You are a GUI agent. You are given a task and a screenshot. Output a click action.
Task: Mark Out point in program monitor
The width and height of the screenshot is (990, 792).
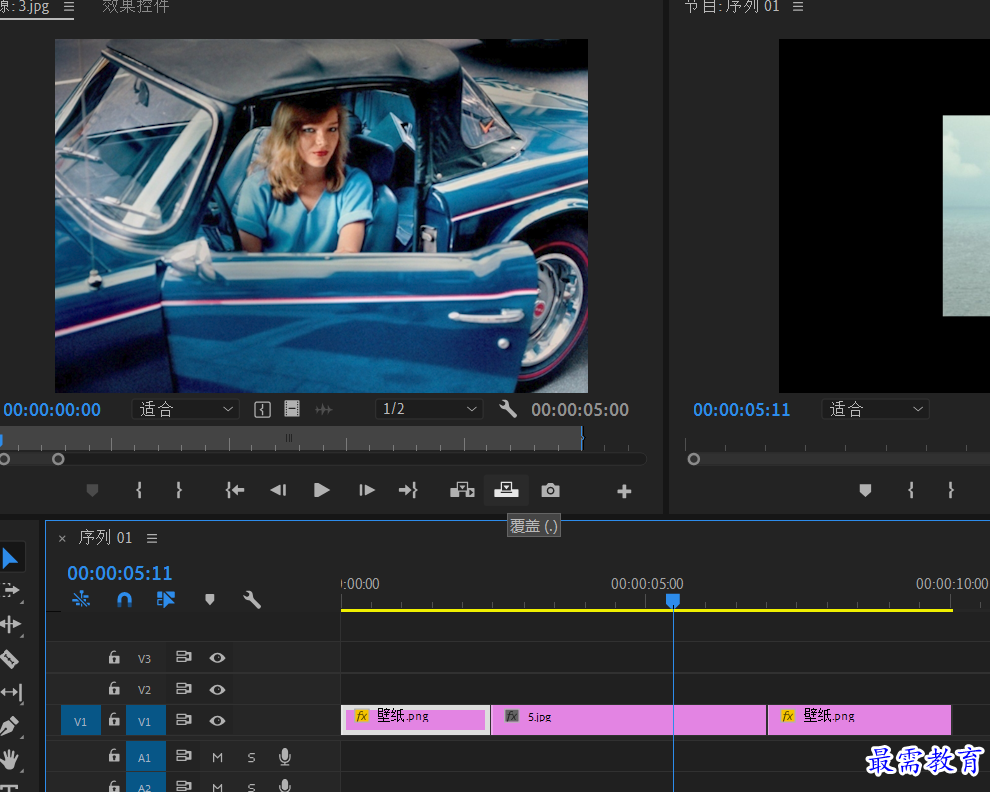(x=951, y=490)
